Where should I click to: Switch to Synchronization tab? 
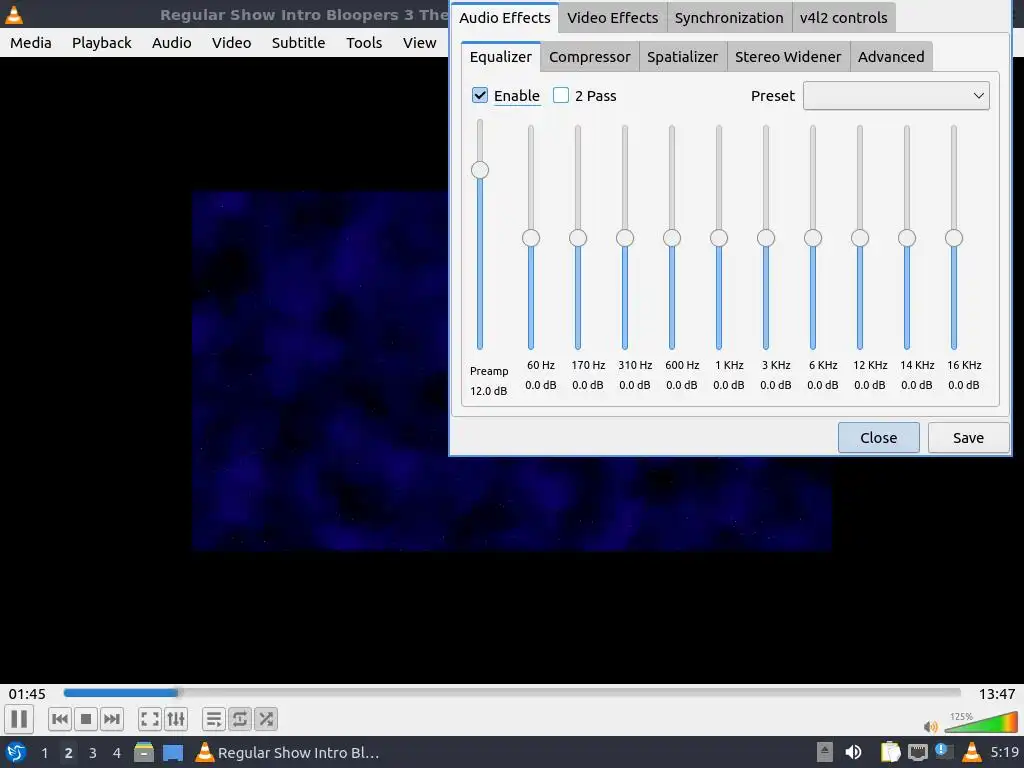(729, 18)
